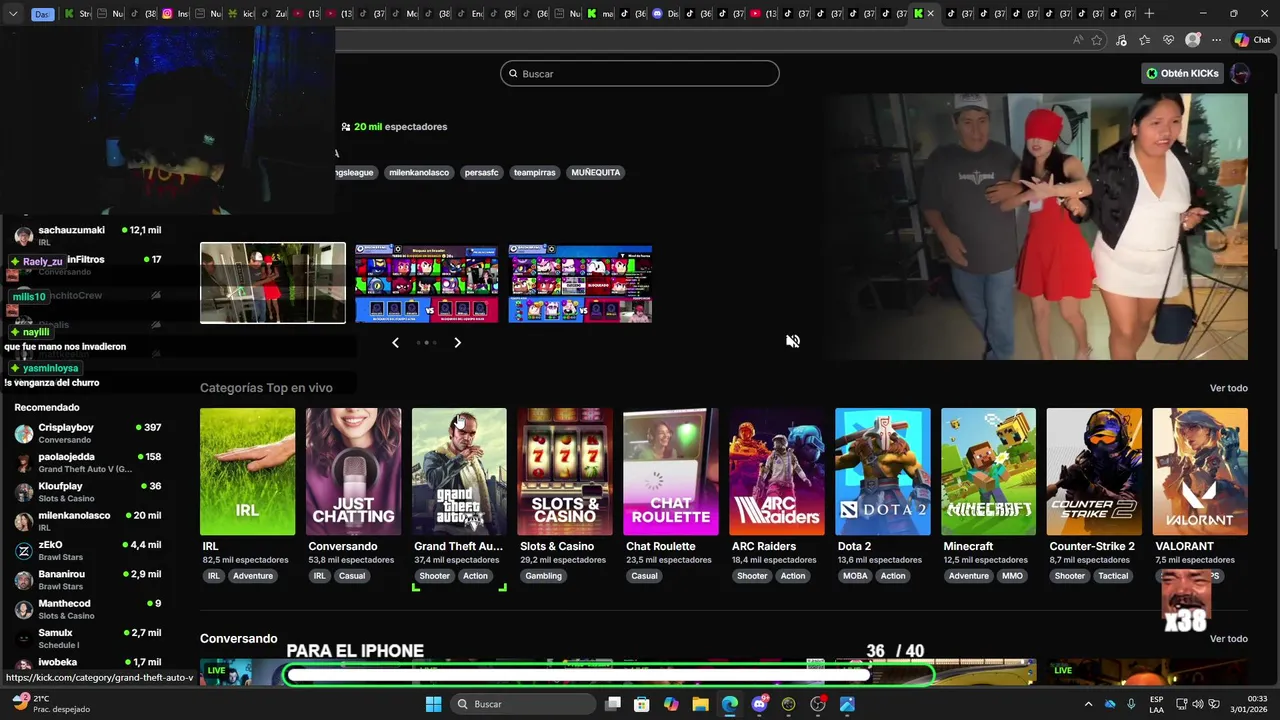1280x720 pixels.
Task: Open Microsoft Store from taskbar
Action: point(642,704)
